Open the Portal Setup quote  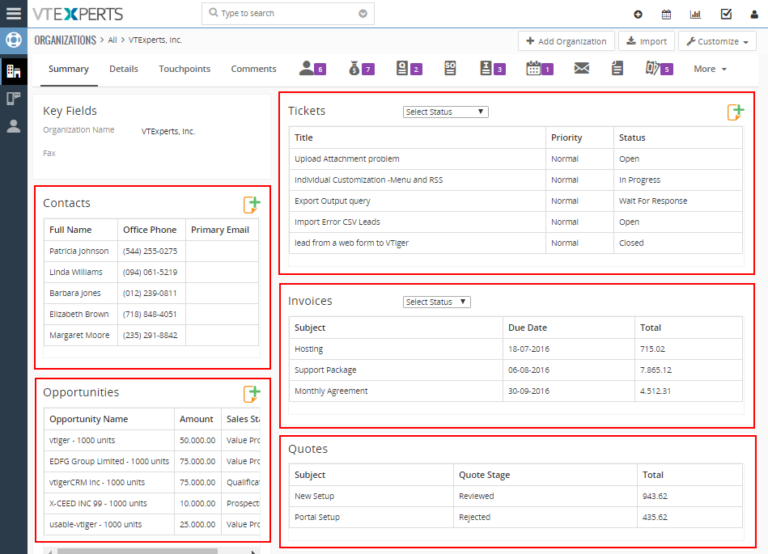(x=317, y=517)
